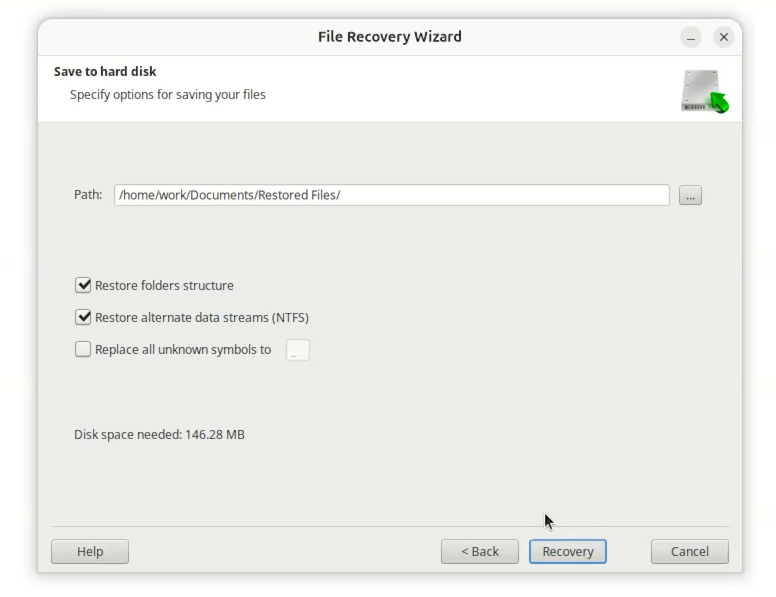Click the 'Save to hard disk' heading
776x597 pixels.
pyautogui.click(x=105, y=72)
